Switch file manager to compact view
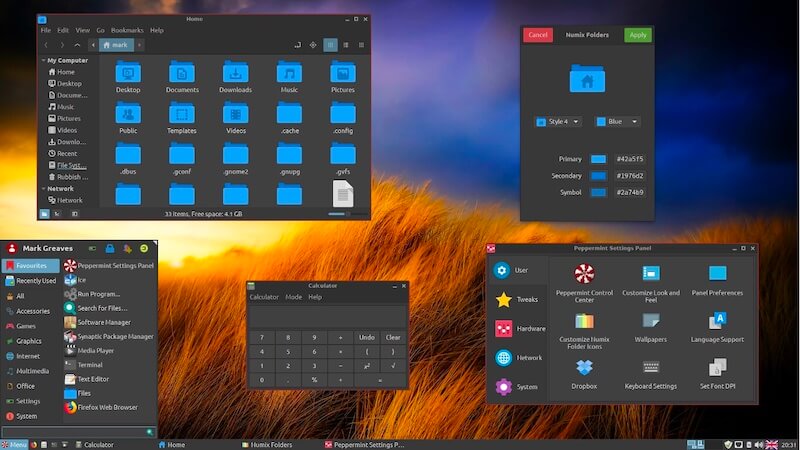The height and width of the screenshot is (450, 800). [x=361, y=45]
